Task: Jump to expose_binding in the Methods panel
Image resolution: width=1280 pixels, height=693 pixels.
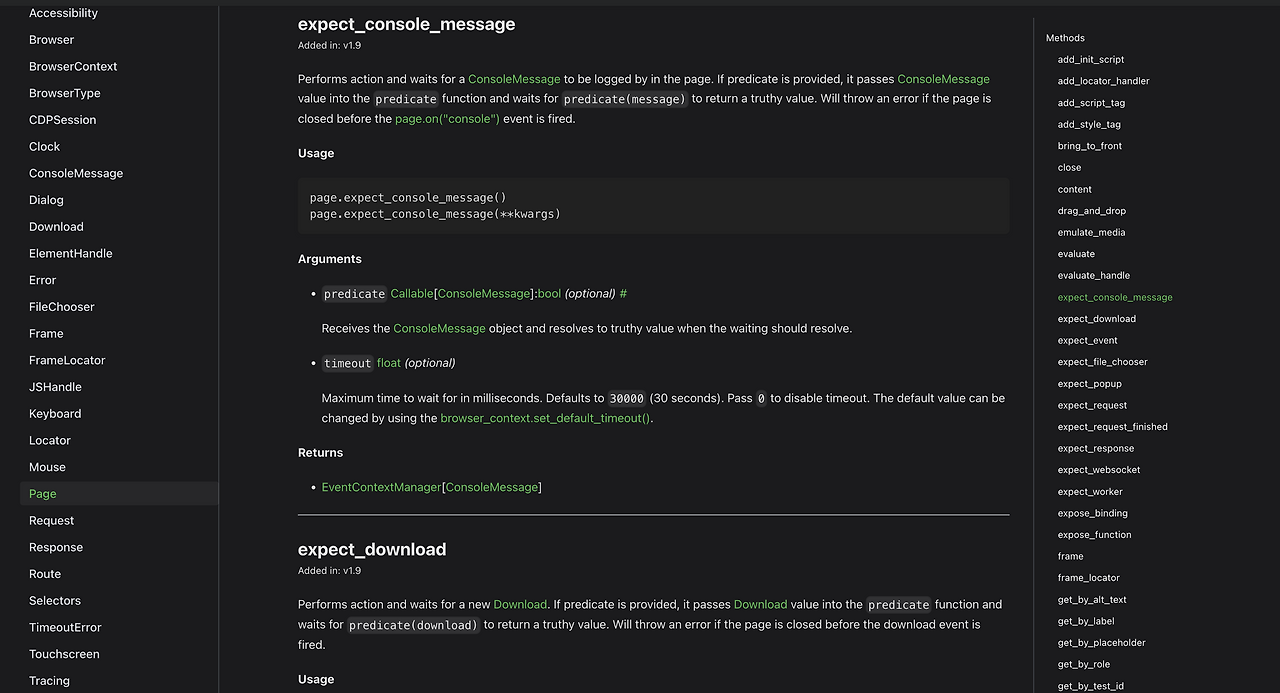Action: pyautogui.click(x=1091, y=513)
